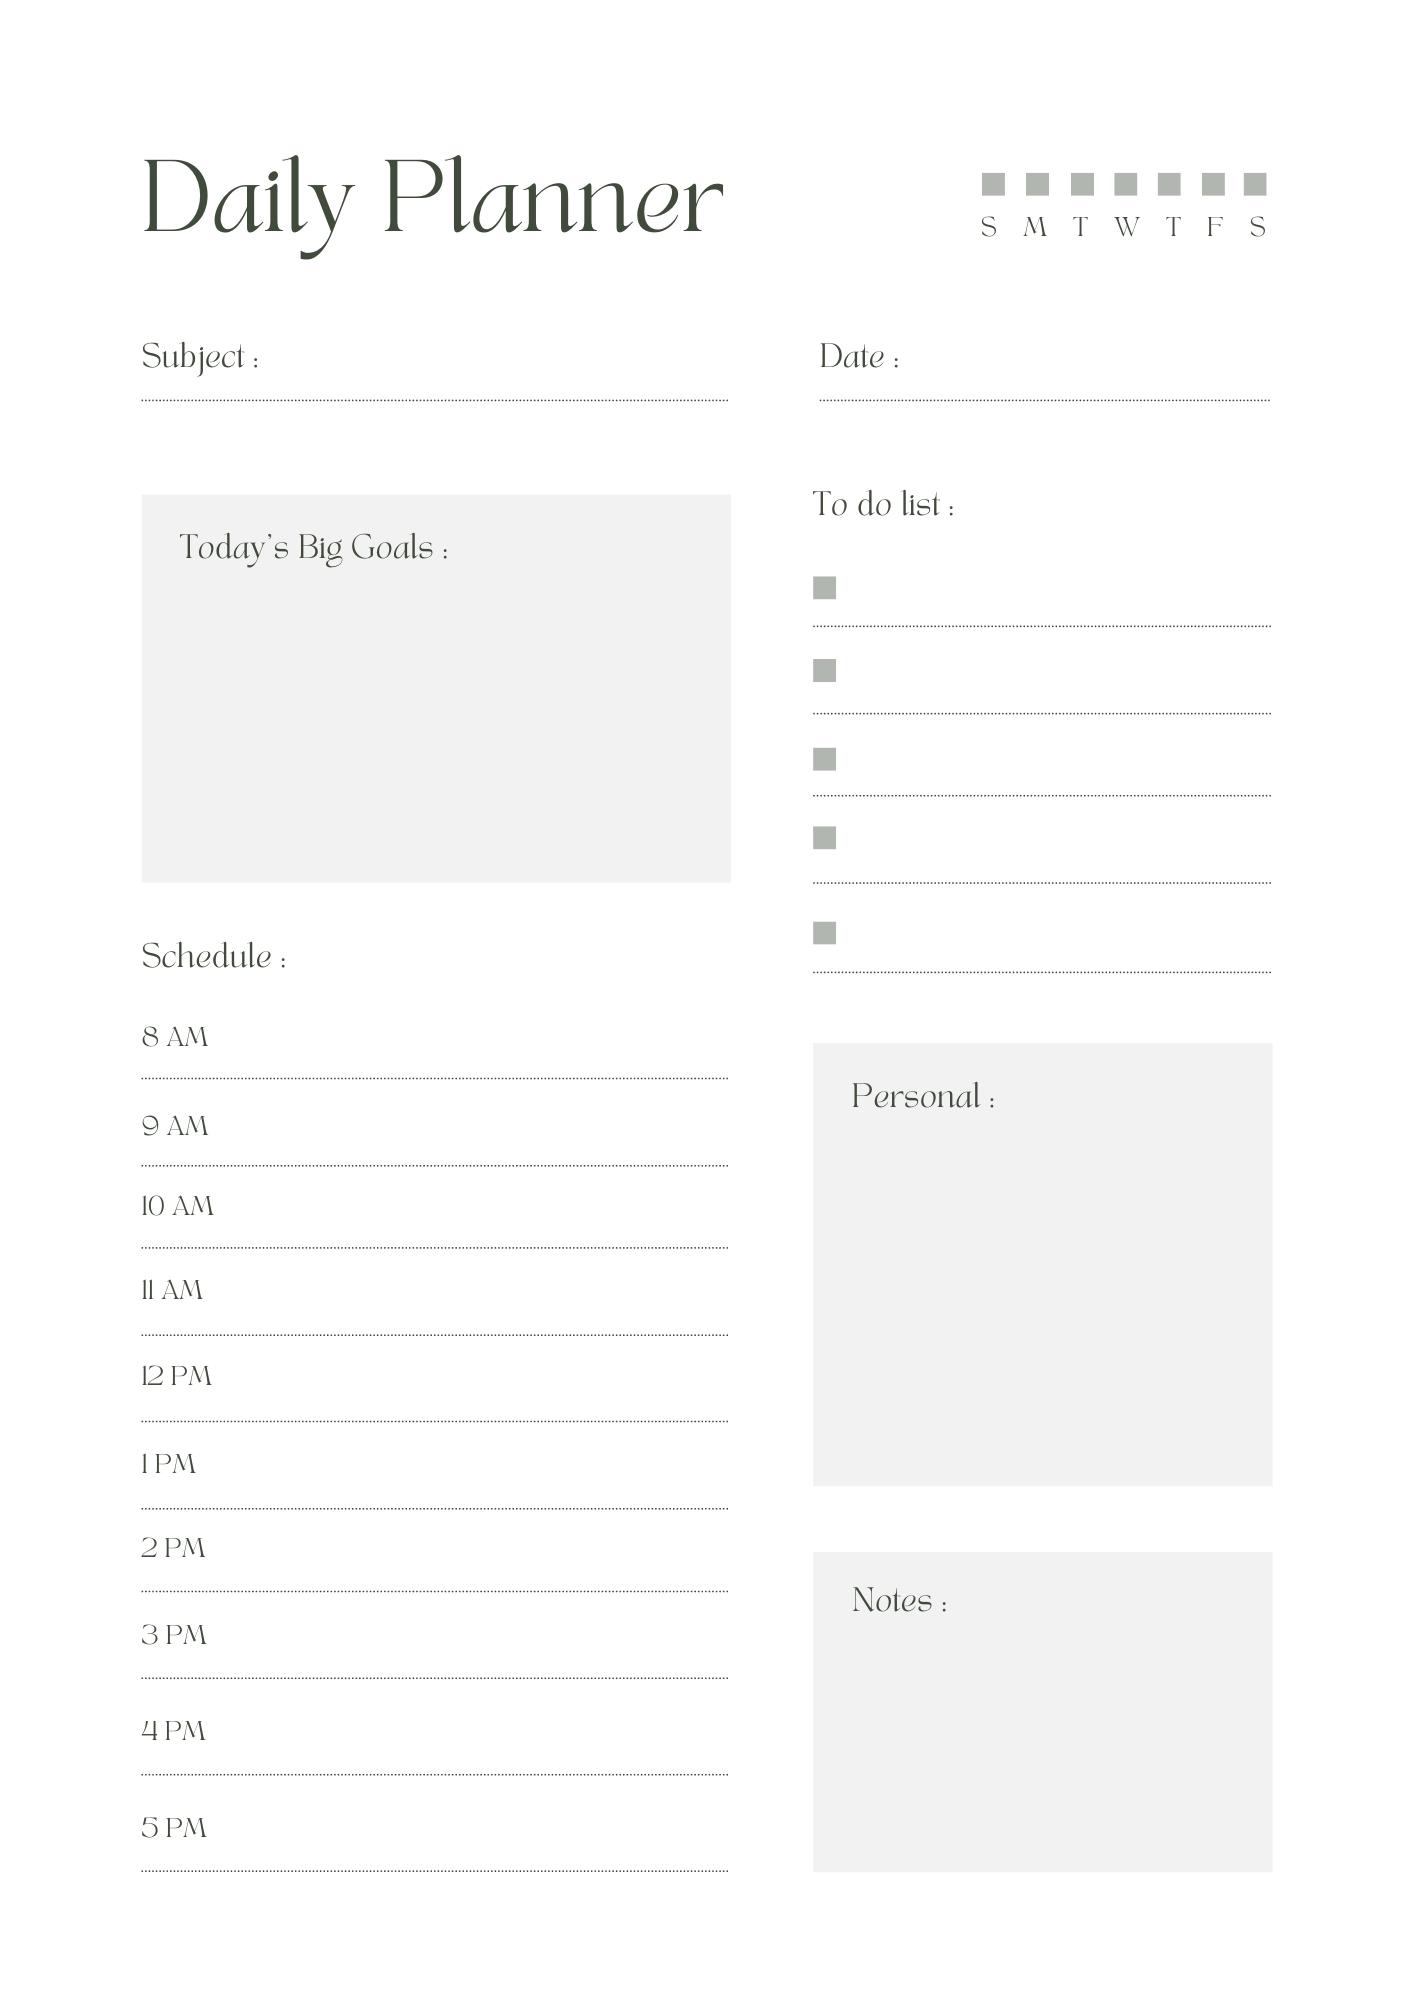Check the Friday day box
Image resolution: width=1414 pixels, height=2000 pixels.
click(x=1213, y=184)
